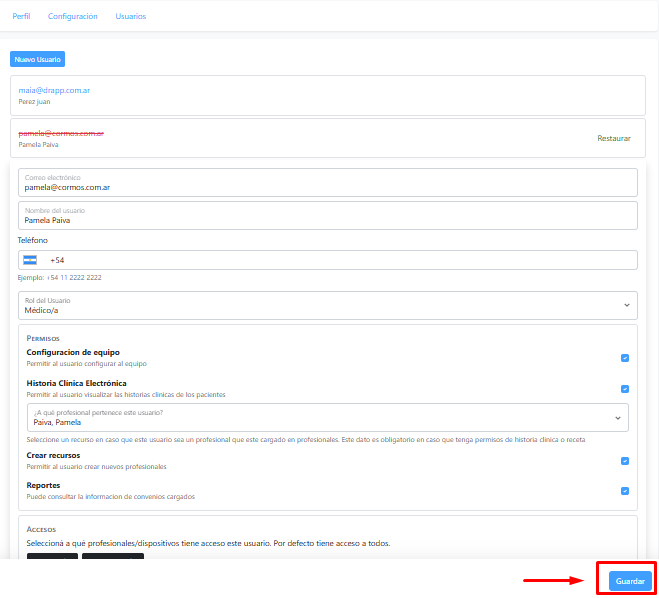Edit the Nombre del usuario field

coord(328,216)
